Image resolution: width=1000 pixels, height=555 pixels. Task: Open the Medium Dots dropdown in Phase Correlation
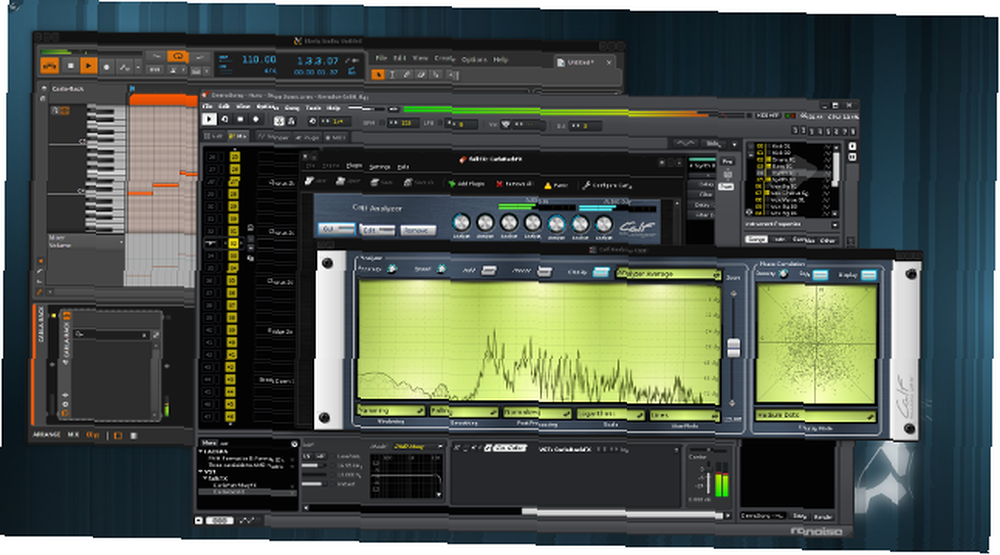click(815, 415)
